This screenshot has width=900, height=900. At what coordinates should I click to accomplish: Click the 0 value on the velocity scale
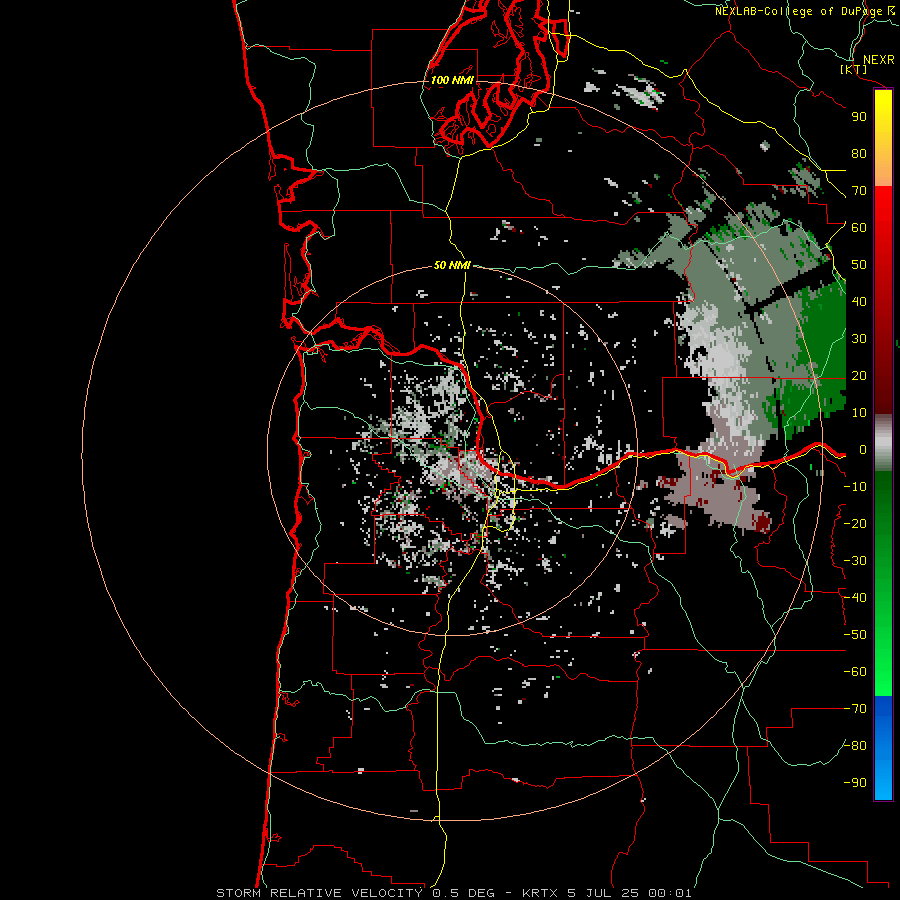(x=862, y=450)
